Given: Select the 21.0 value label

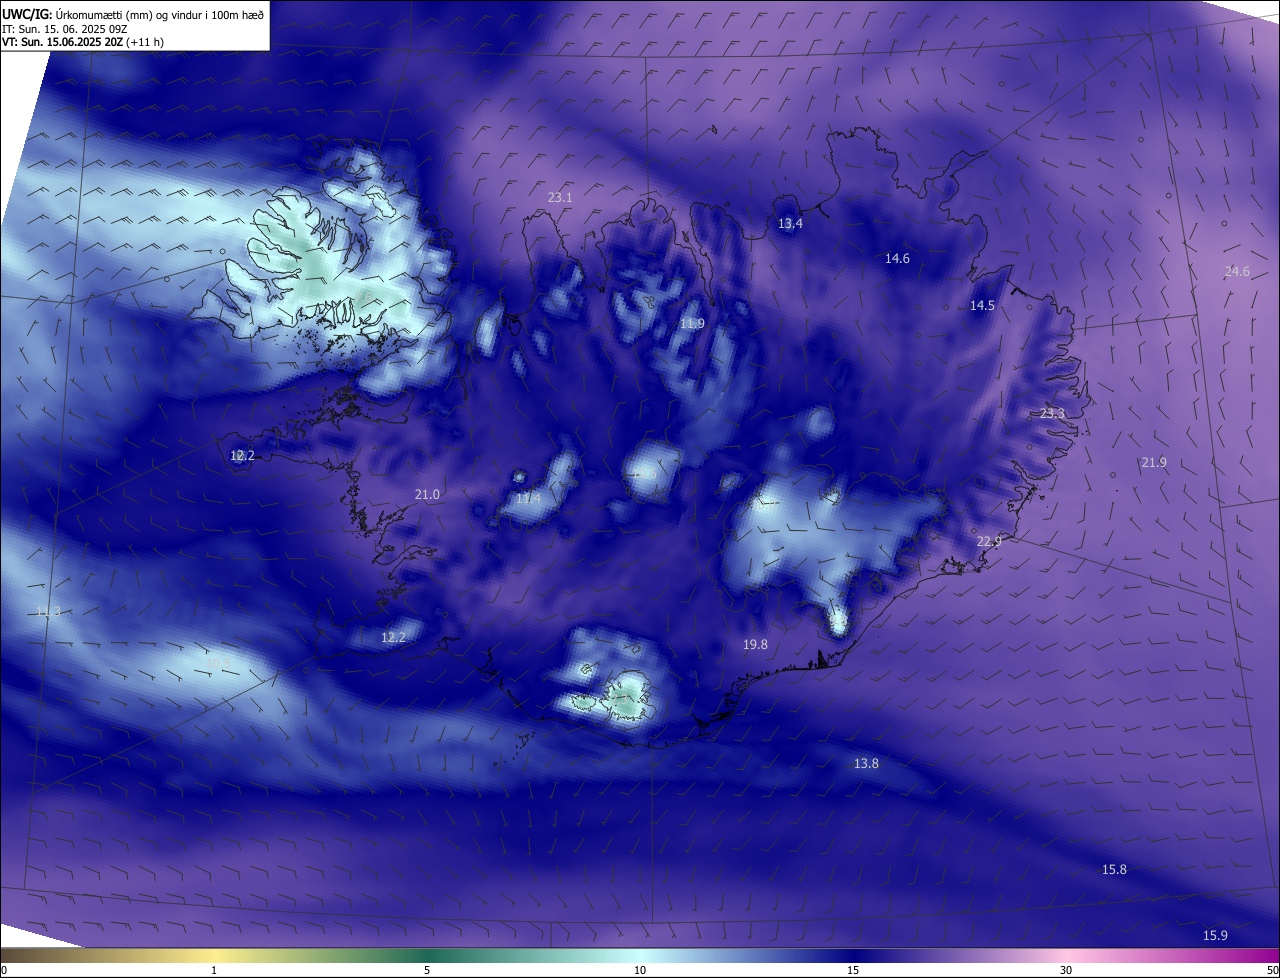Looking at the screenshot, I should pyautogui.click(x=427, y=495).
